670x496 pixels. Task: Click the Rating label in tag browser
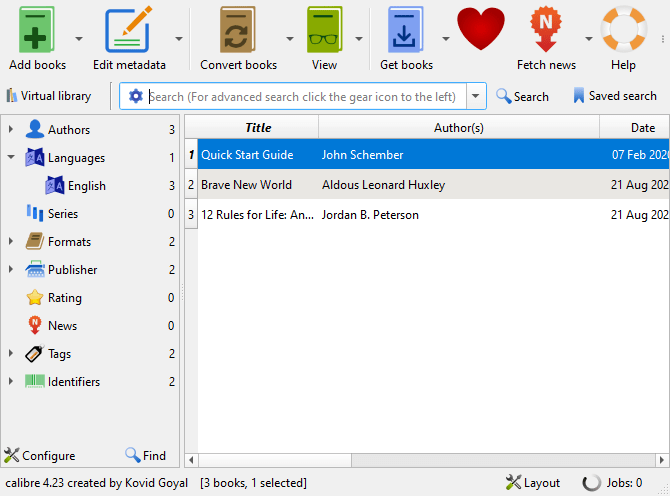(65, 298)
